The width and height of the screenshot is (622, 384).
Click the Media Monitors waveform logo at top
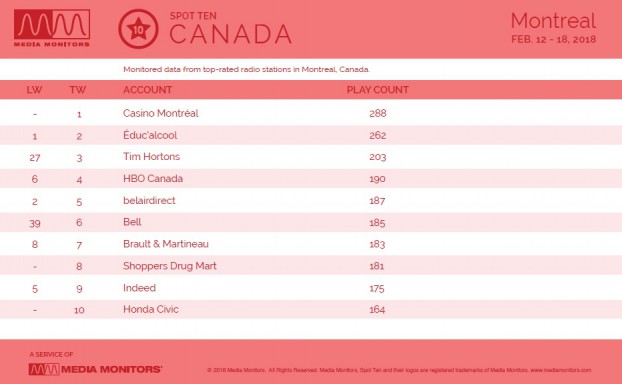[x=52, y=28]
